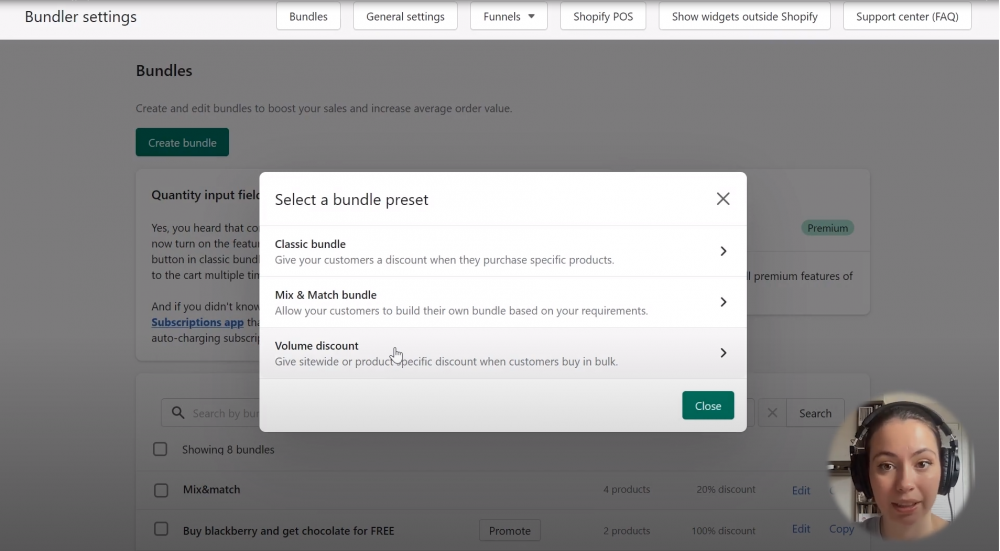This screenshot has height=551, width=1000.
Task: Select the Mix & Match bundle title
Action: (x=325, y=295)
